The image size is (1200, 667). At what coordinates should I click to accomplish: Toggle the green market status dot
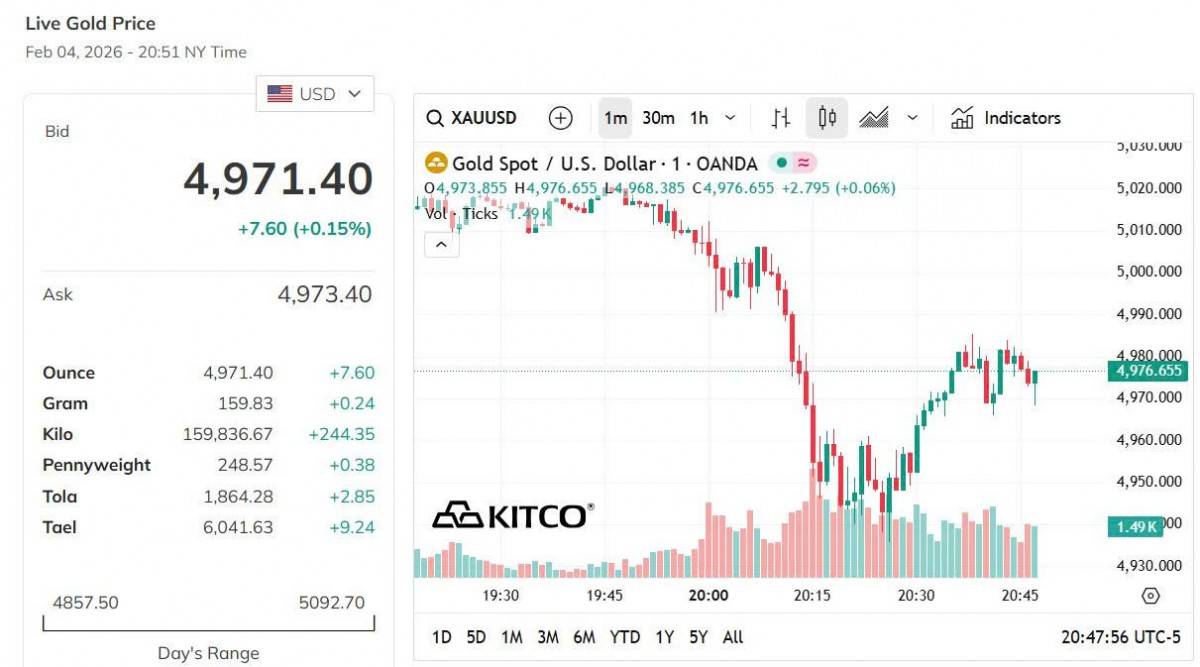(782, 163)
